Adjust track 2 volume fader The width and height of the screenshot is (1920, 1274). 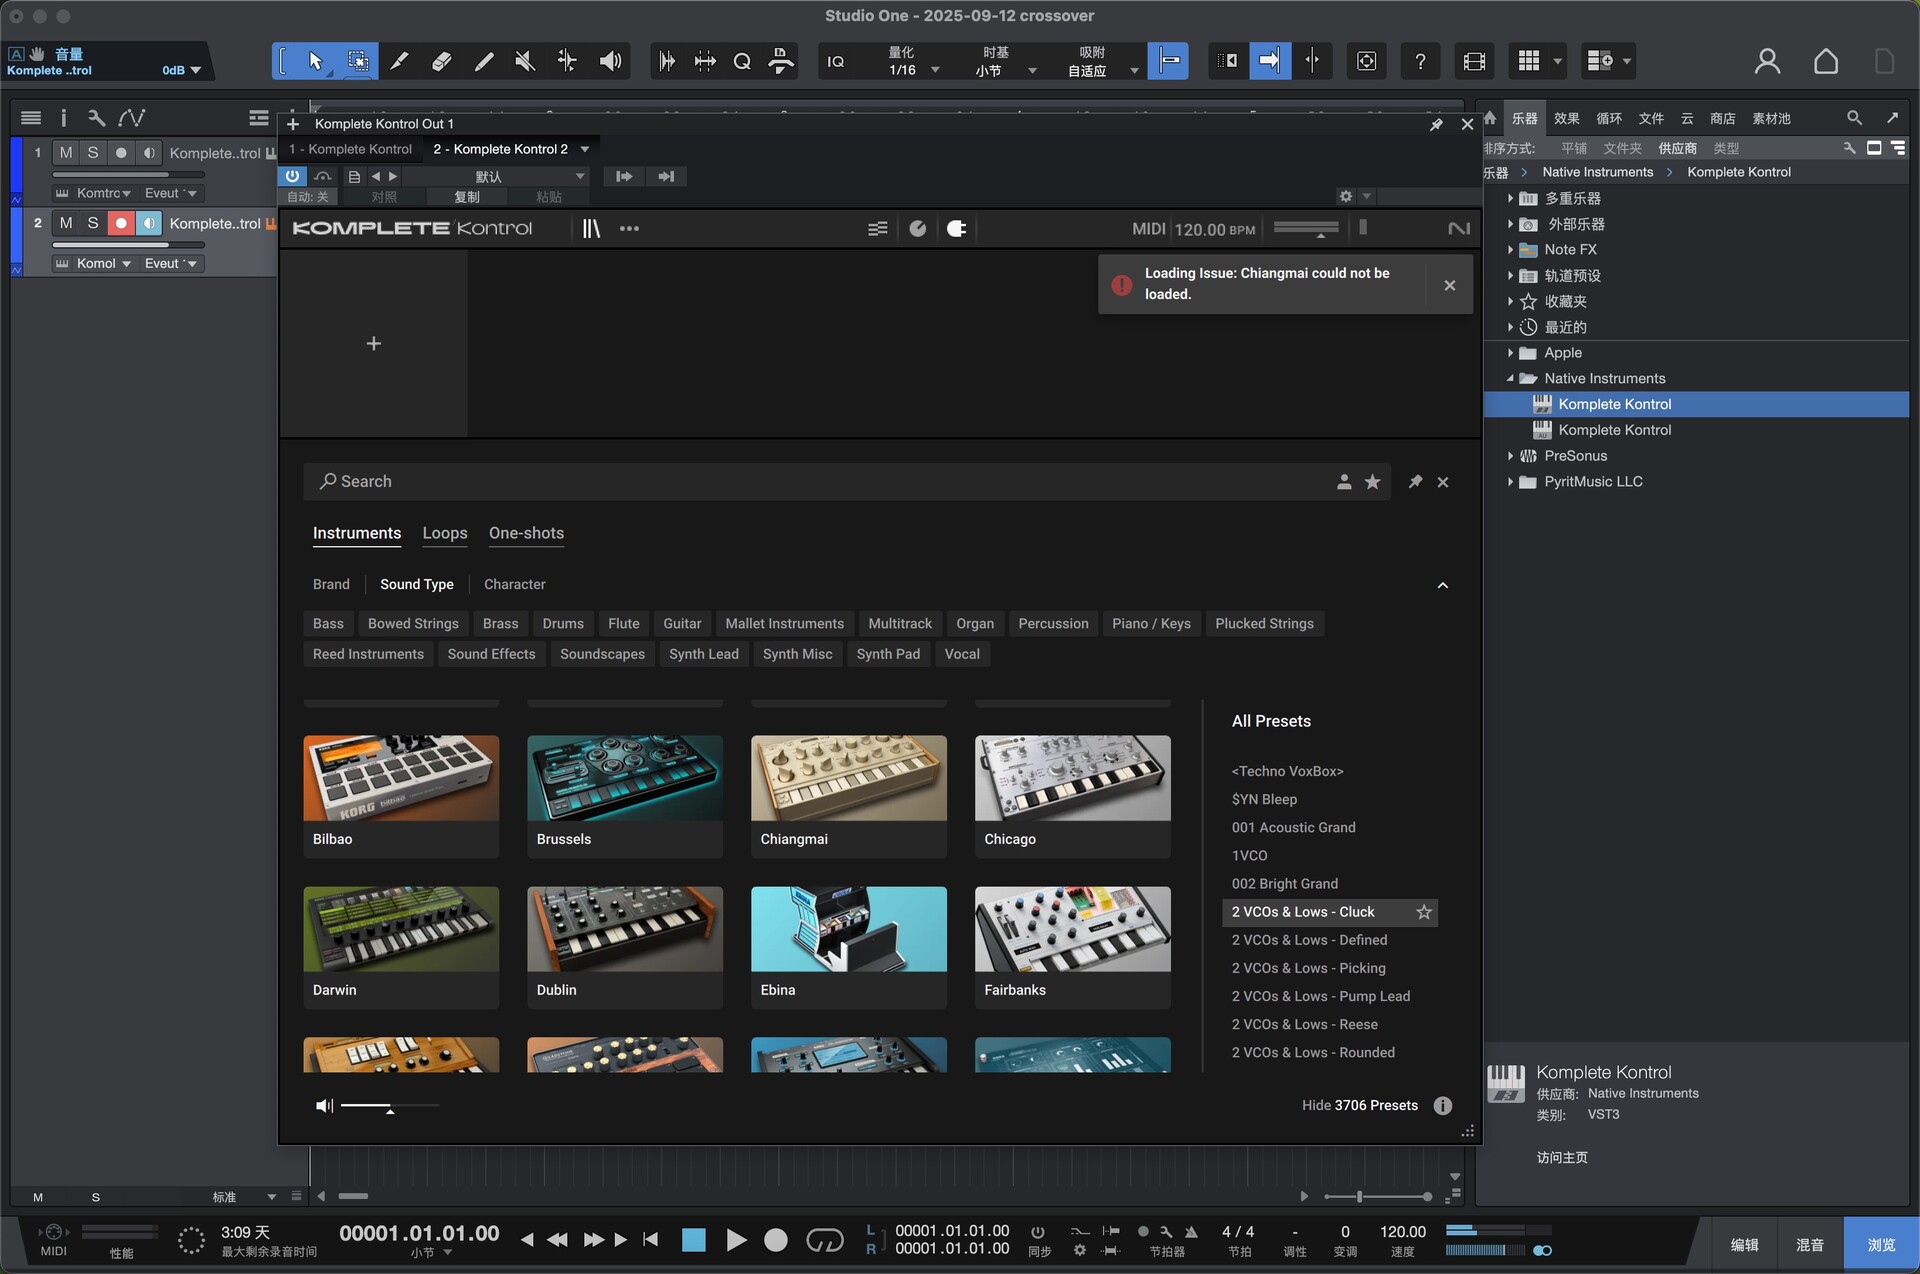tap(129, 244)
